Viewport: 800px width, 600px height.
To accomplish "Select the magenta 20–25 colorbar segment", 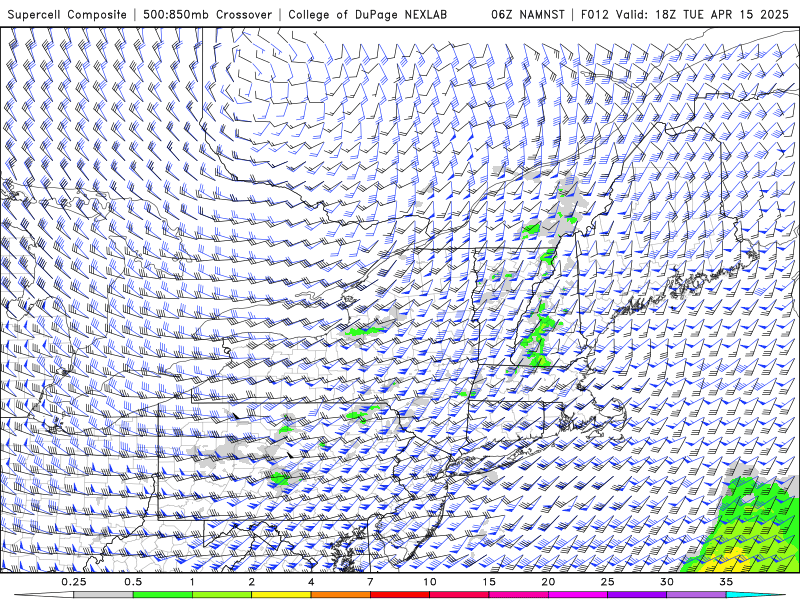I will click(578, 595).
